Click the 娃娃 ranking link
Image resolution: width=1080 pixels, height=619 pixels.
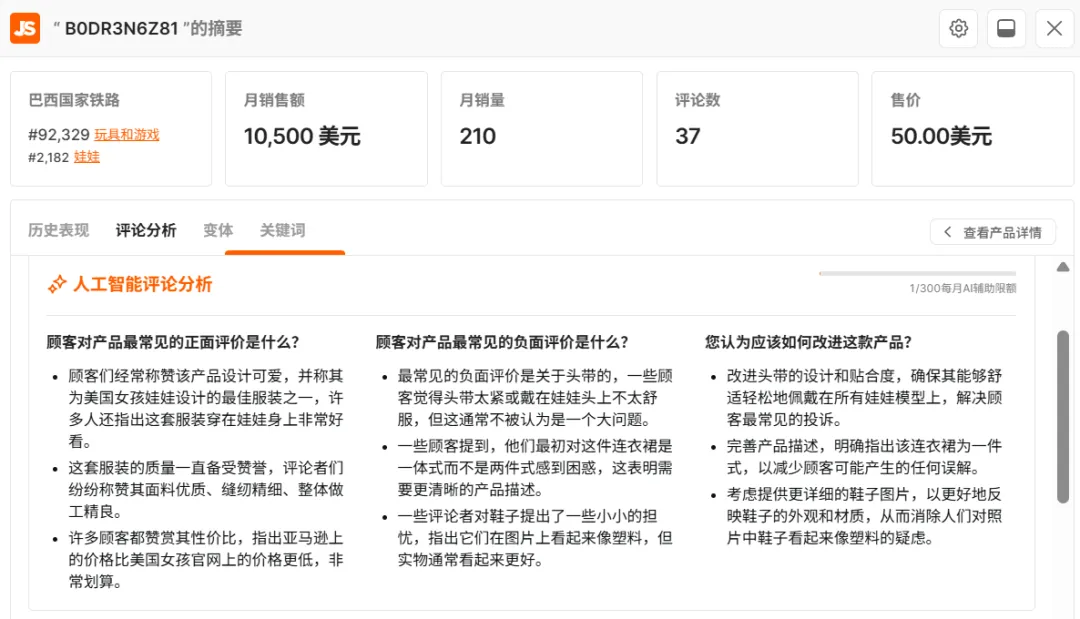click(86, 157)
